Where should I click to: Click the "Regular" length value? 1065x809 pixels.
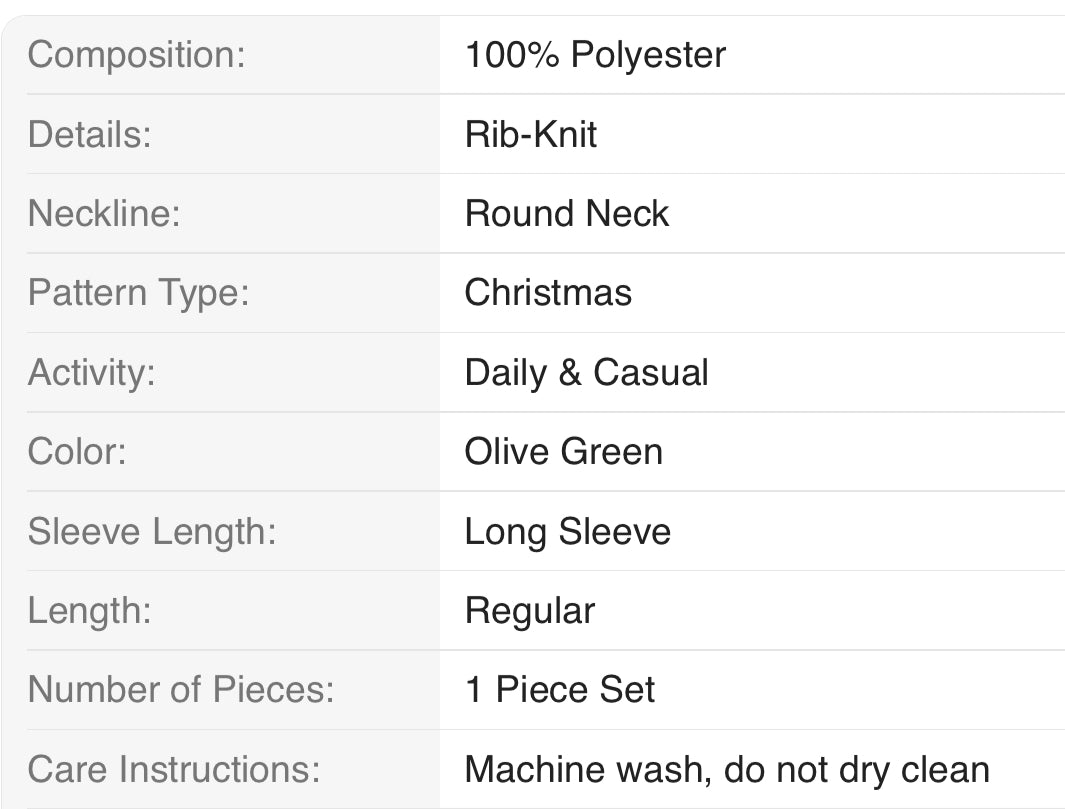[530, 610]
